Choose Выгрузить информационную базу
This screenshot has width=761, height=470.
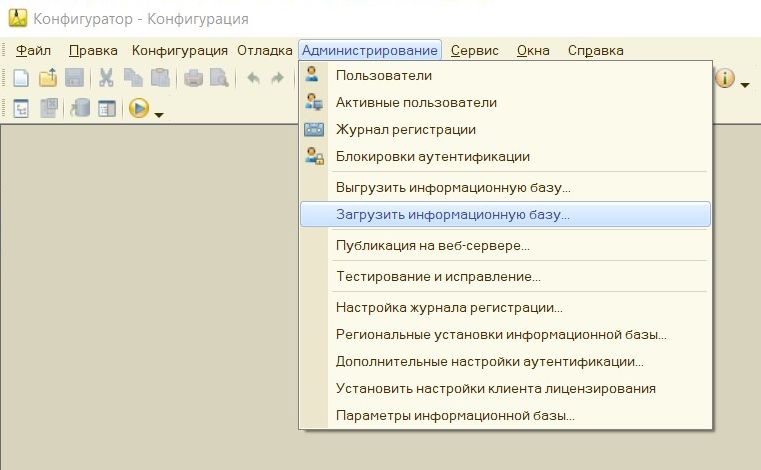505,187
